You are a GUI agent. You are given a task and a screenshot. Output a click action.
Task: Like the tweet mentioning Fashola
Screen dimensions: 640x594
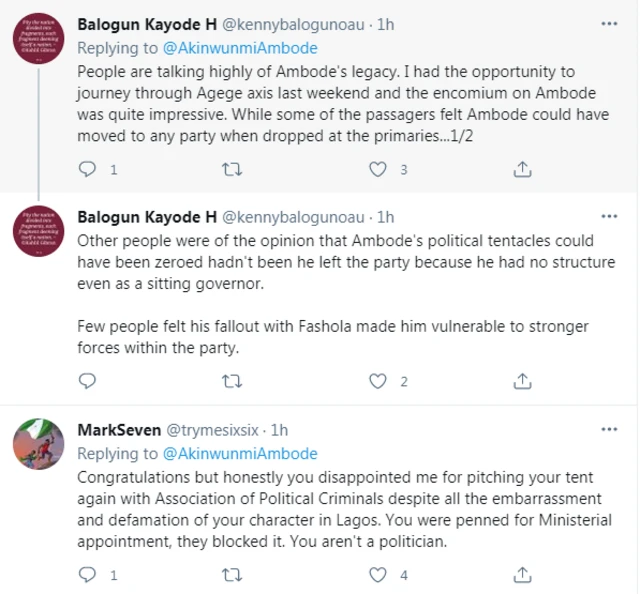[x=377, y=381]
